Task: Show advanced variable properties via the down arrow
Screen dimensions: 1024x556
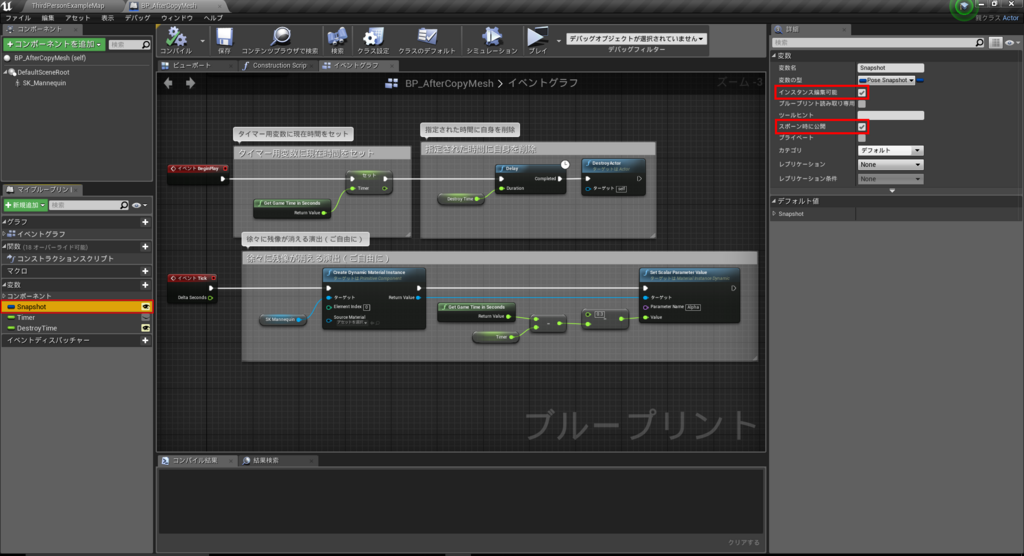Action: click(x=892, y=190)
